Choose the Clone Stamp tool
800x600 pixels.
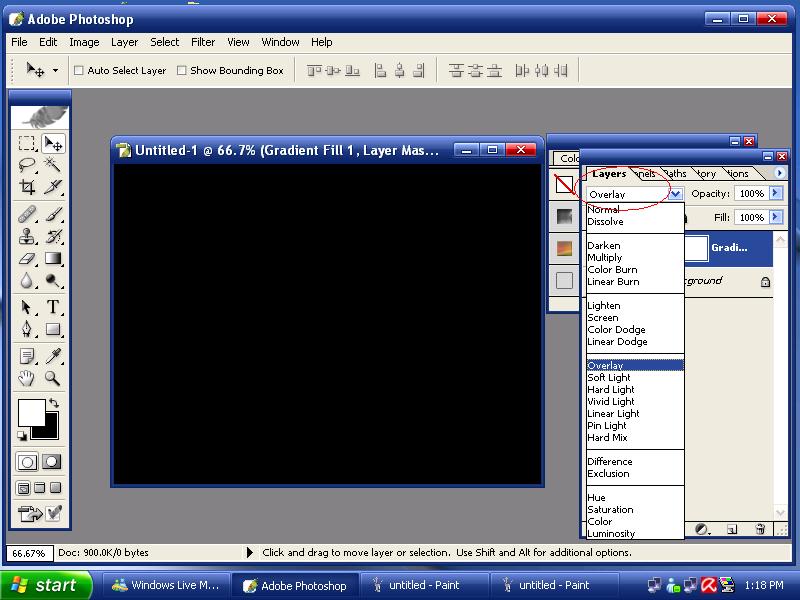28,237
